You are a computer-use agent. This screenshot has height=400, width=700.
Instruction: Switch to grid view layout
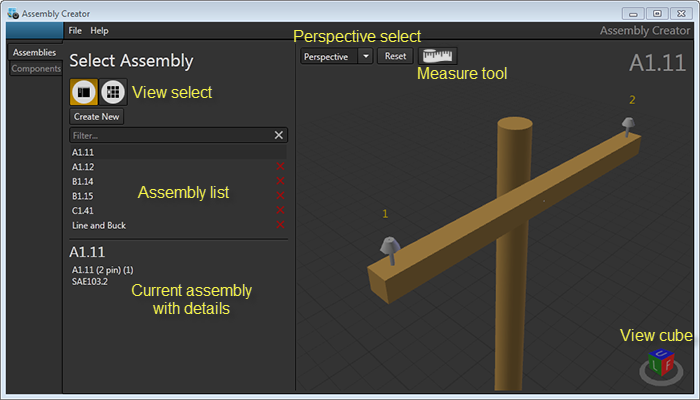[x=113, y=92]
